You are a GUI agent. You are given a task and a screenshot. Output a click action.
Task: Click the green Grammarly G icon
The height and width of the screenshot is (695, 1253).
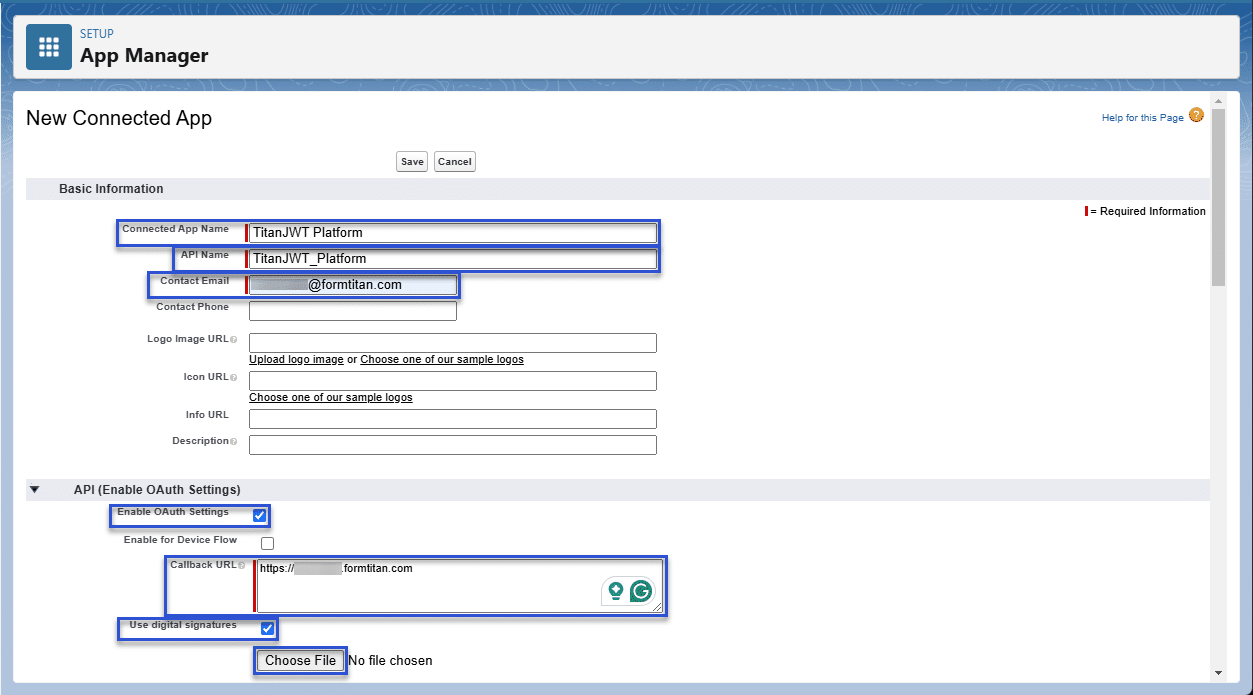pos(641,590)
